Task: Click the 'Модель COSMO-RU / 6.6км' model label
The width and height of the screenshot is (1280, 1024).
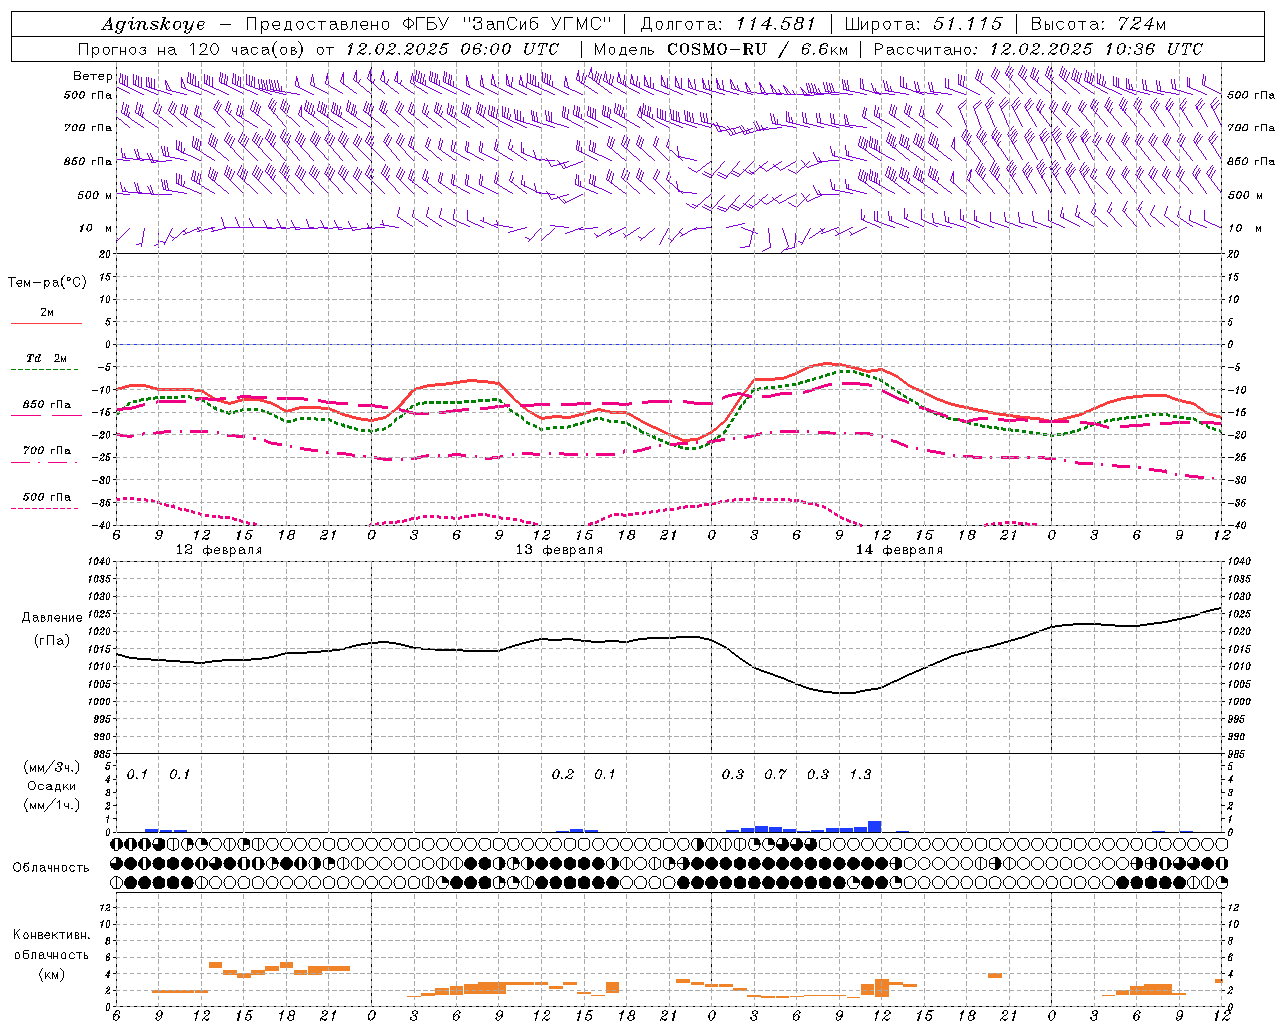Action: click(720, 49)
